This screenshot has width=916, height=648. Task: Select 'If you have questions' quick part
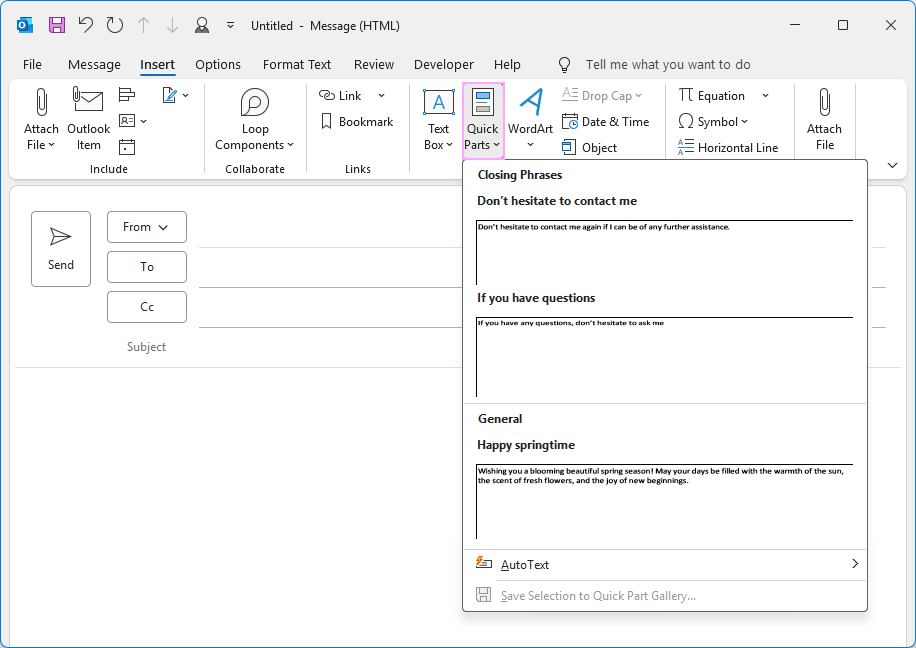pyautogui.click(x=665, y=343)
